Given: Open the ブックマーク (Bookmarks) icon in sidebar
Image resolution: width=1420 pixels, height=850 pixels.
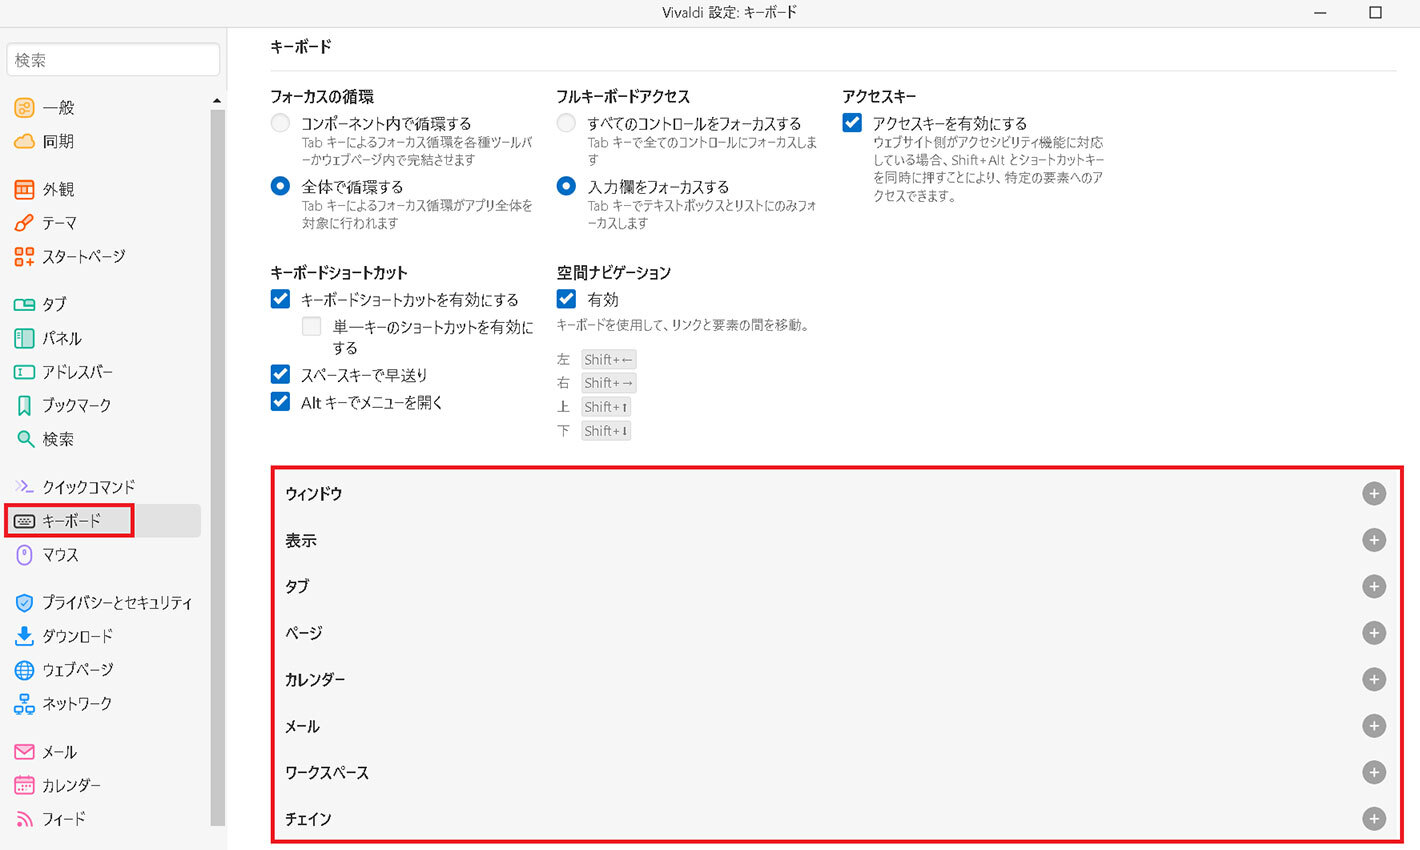Looking at the screenshot, I should 24,406.
